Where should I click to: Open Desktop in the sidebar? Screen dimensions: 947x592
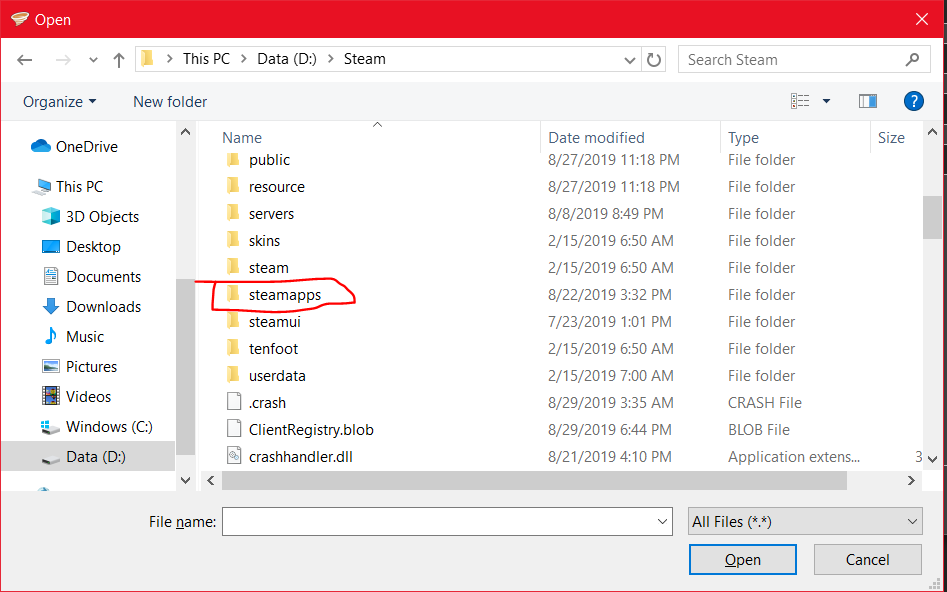click(x=81, y=246)
